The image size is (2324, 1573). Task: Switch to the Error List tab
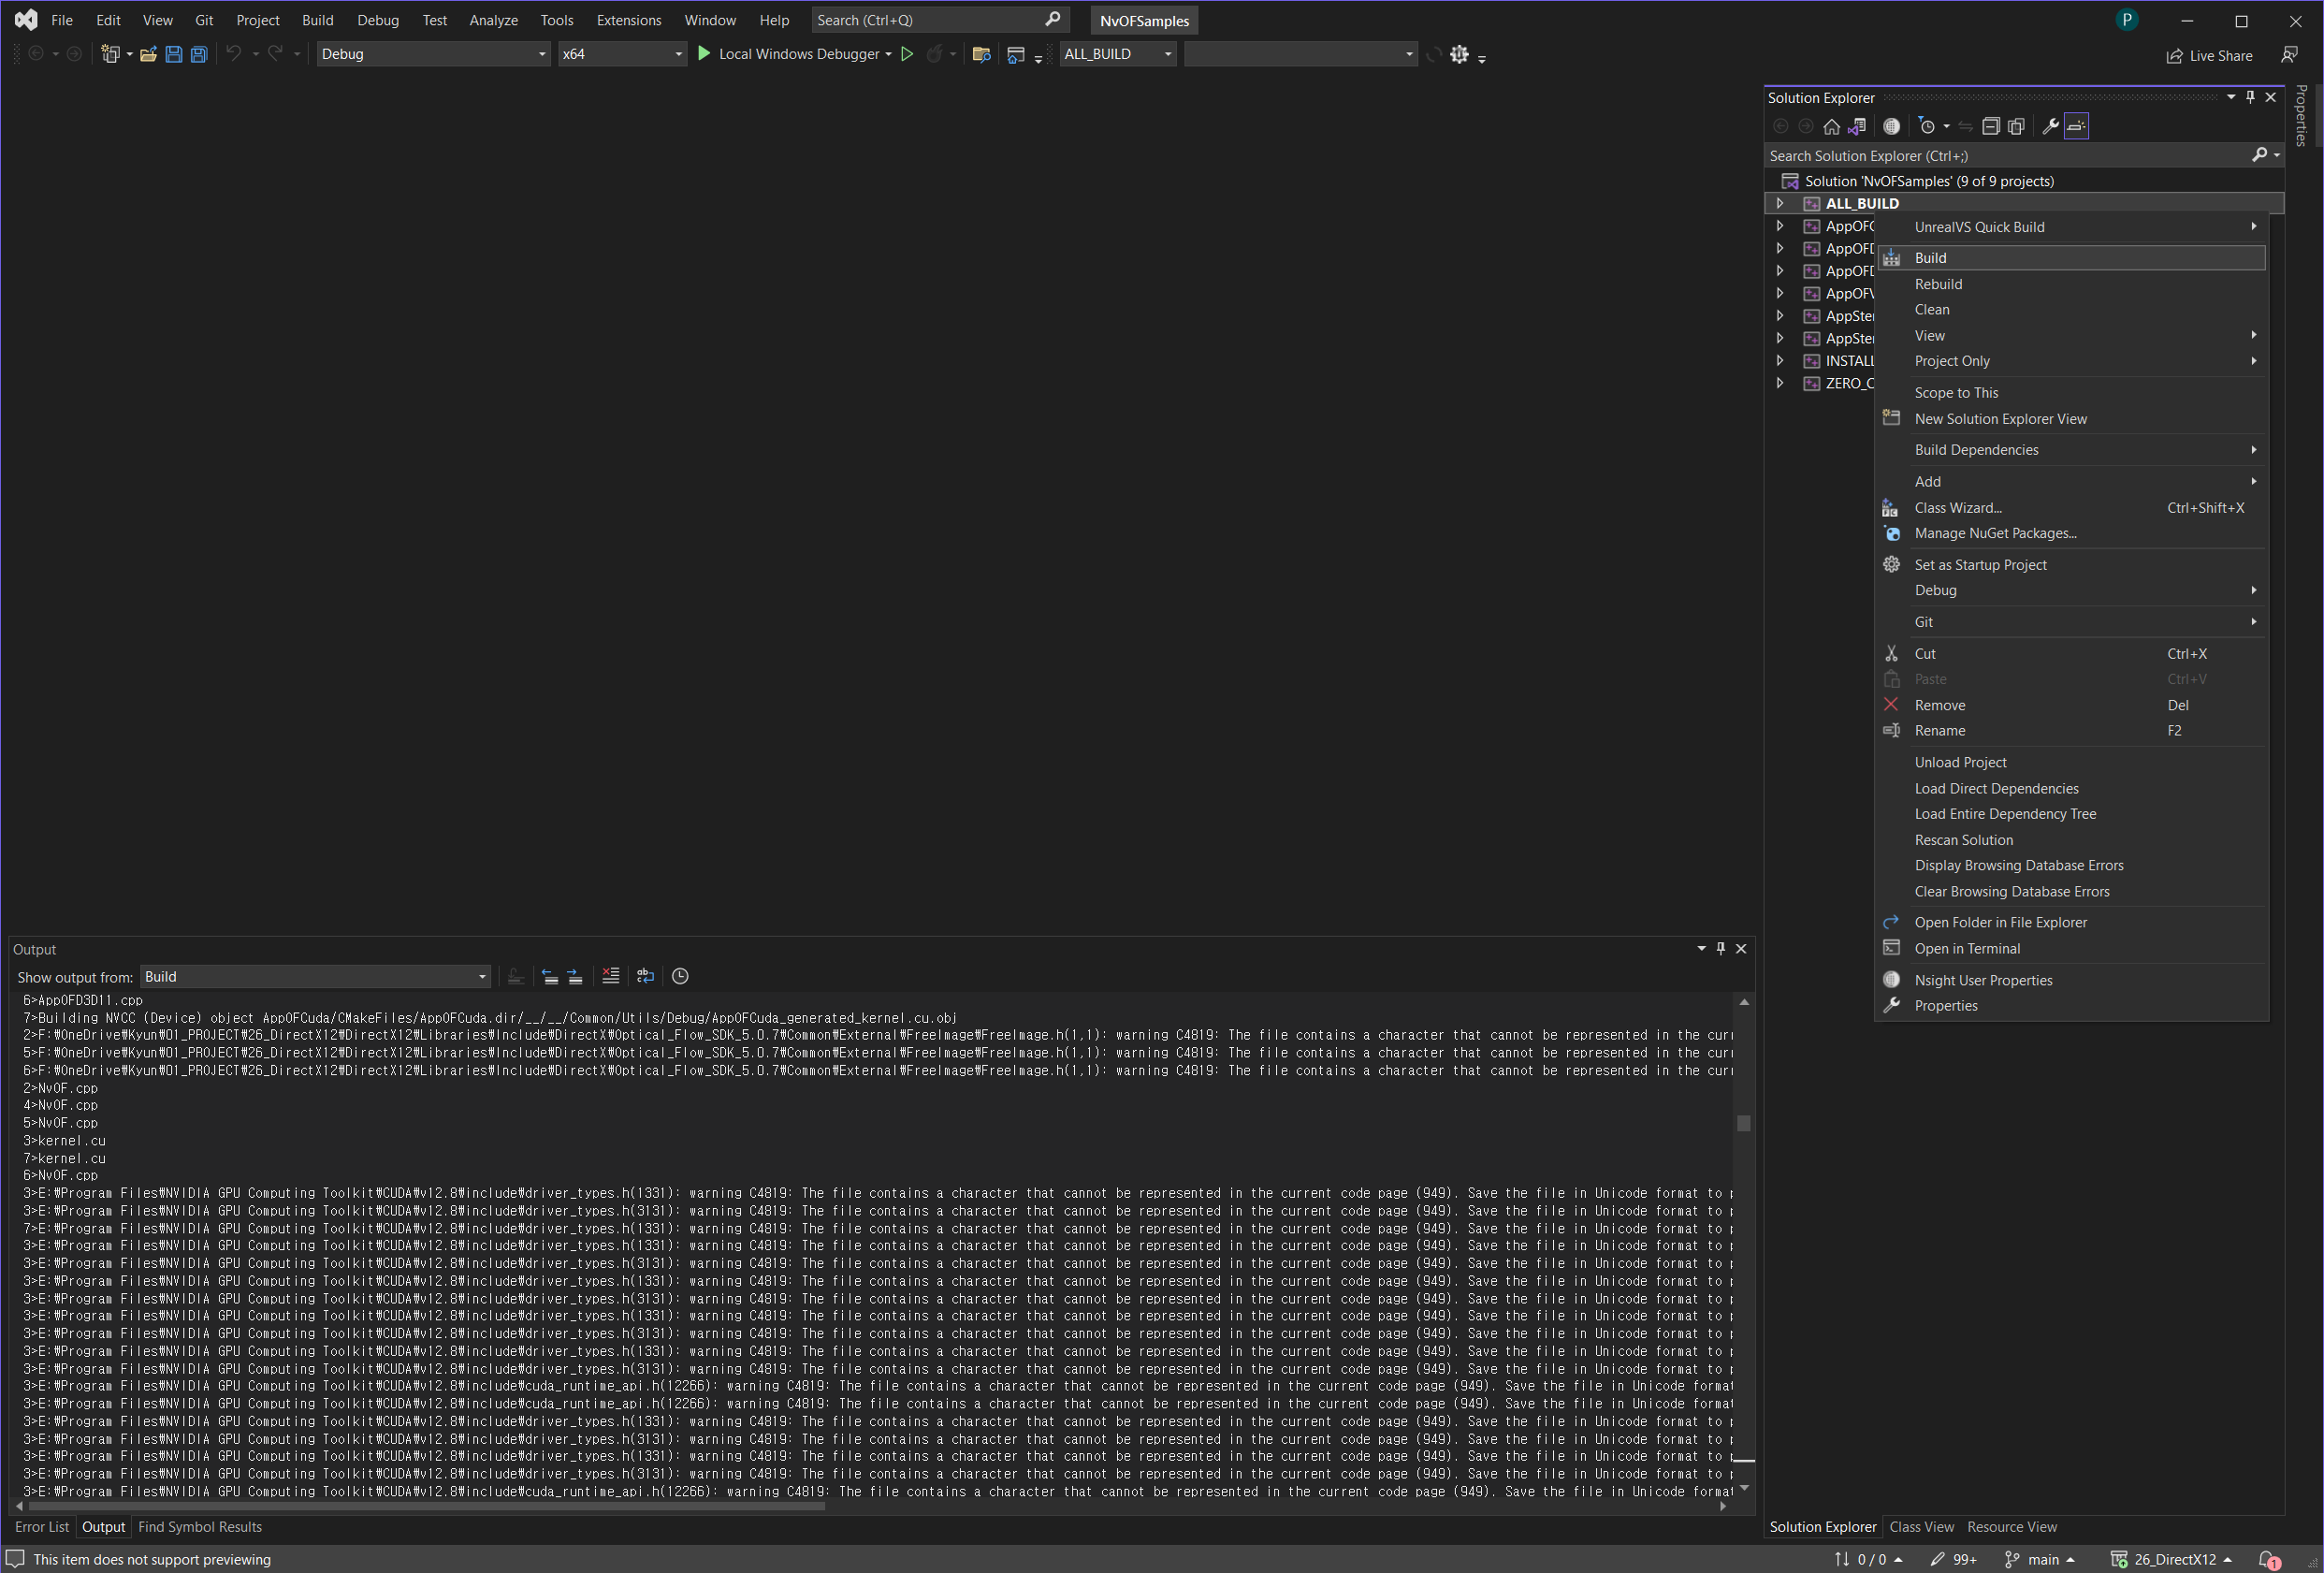[42, 1527]
